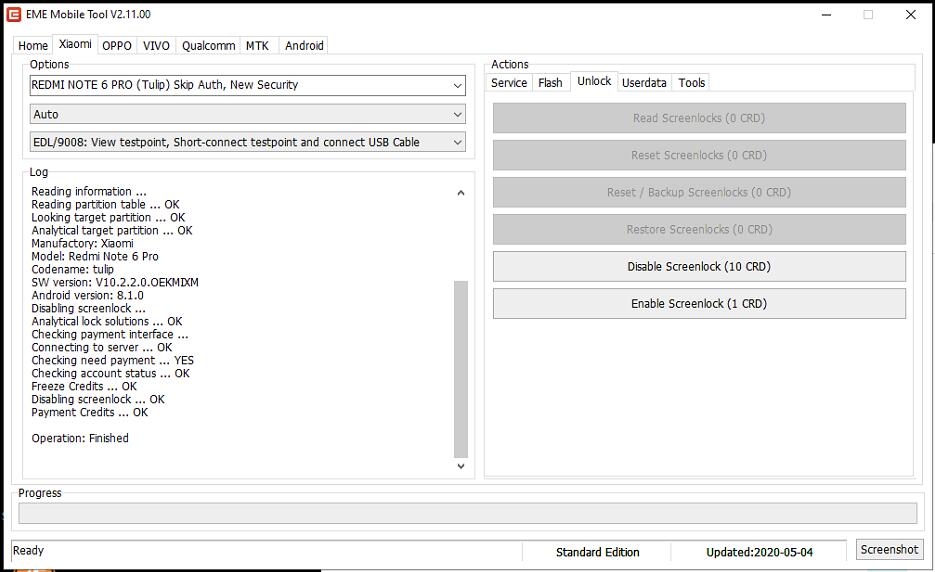
Task: Switch to the Tools actions tab
Action: [692, 82]
